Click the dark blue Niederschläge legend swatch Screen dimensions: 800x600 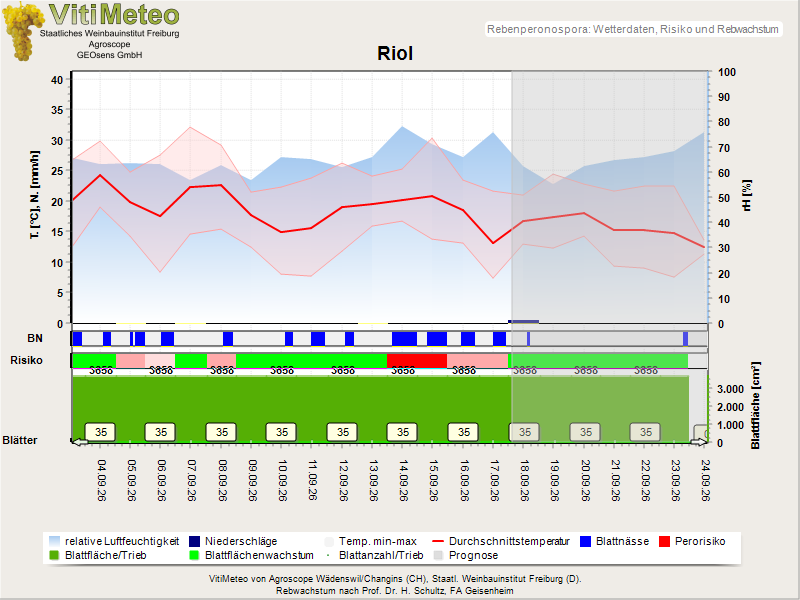point(194,541)
